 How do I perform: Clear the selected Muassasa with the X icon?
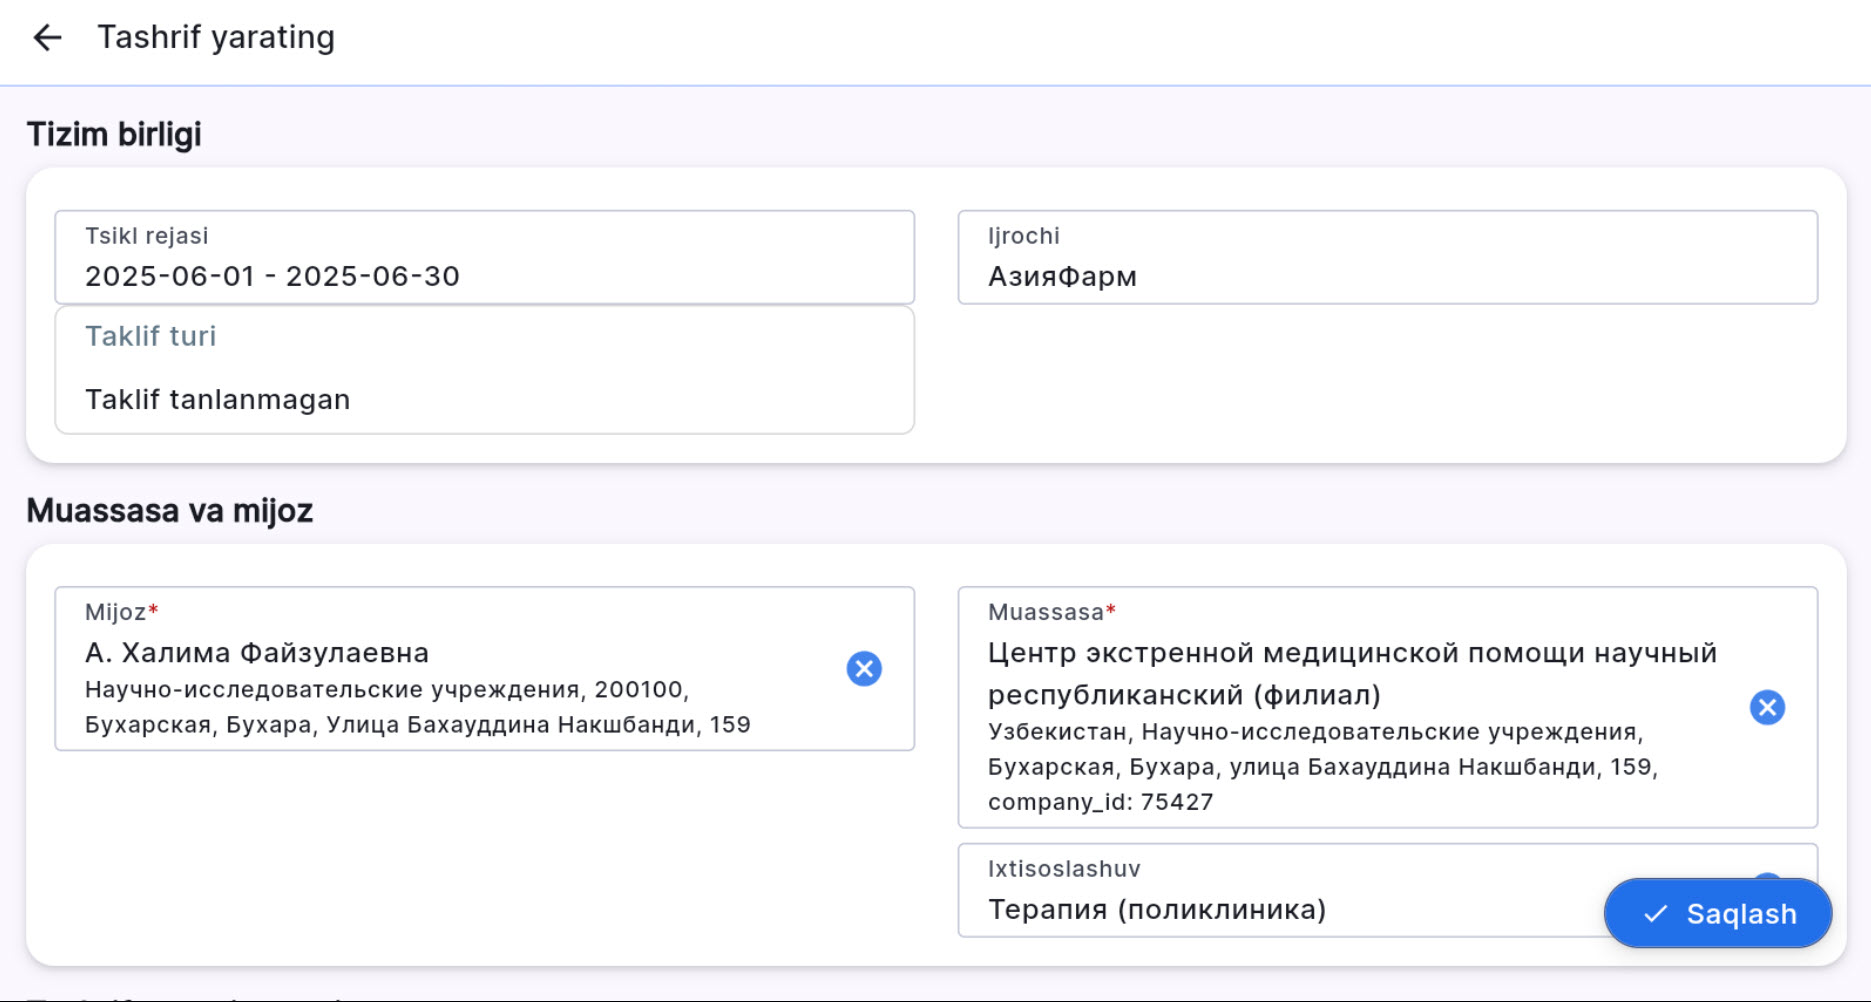point(1767,708)
